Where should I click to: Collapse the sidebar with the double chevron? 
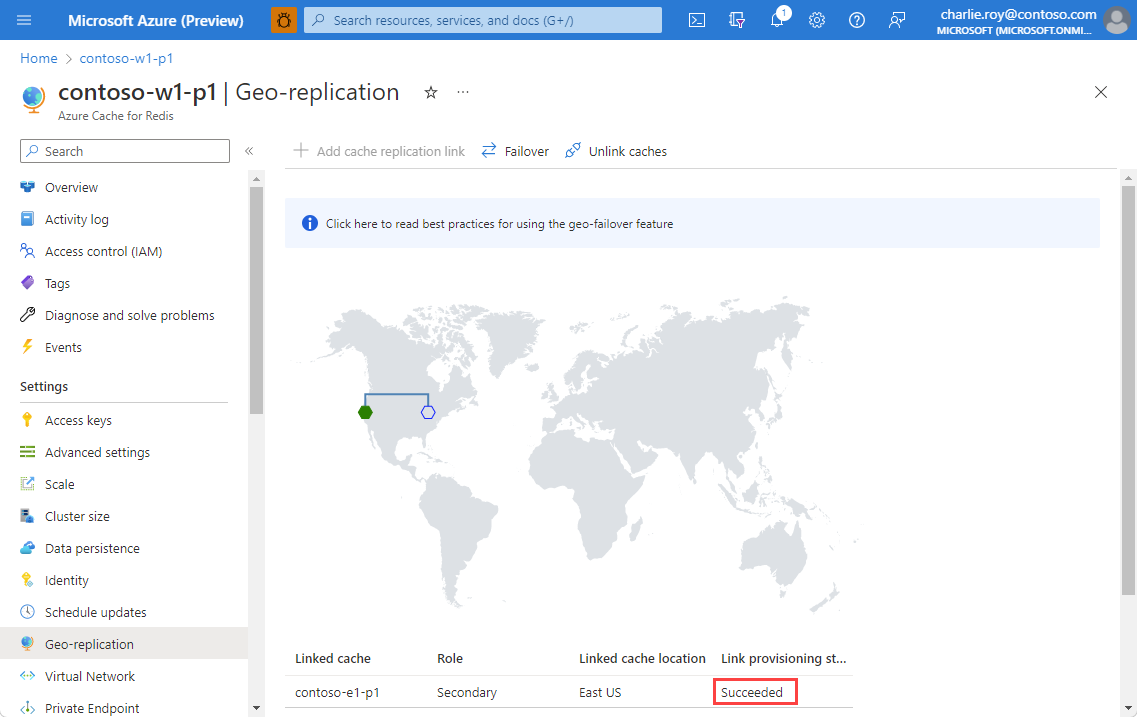249,151
